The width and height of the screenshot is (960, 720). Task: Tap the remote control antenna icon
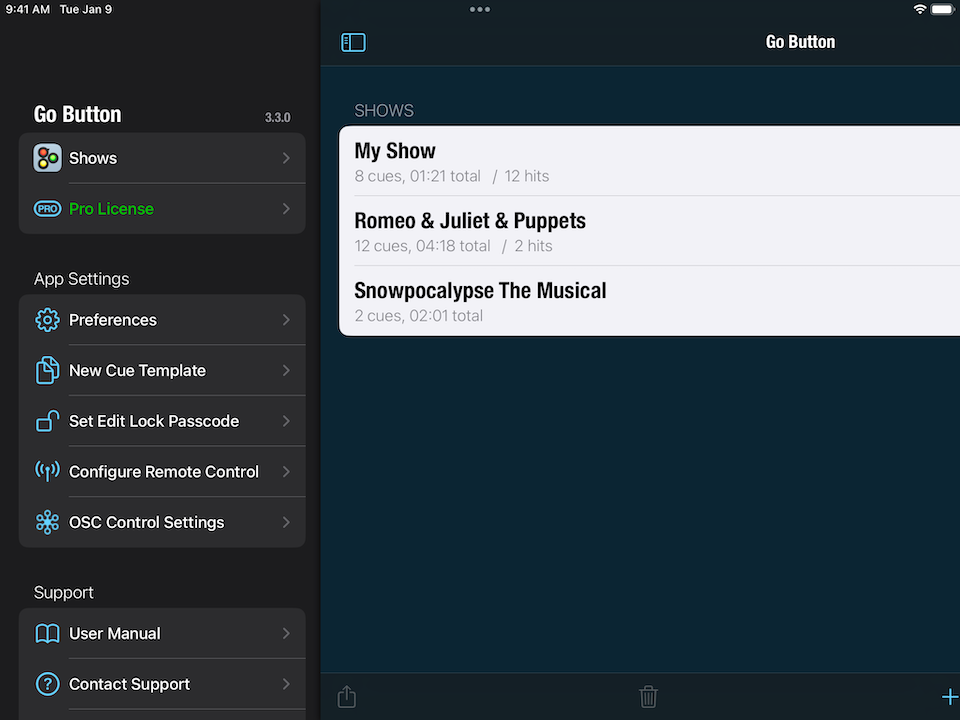point(47,472)
